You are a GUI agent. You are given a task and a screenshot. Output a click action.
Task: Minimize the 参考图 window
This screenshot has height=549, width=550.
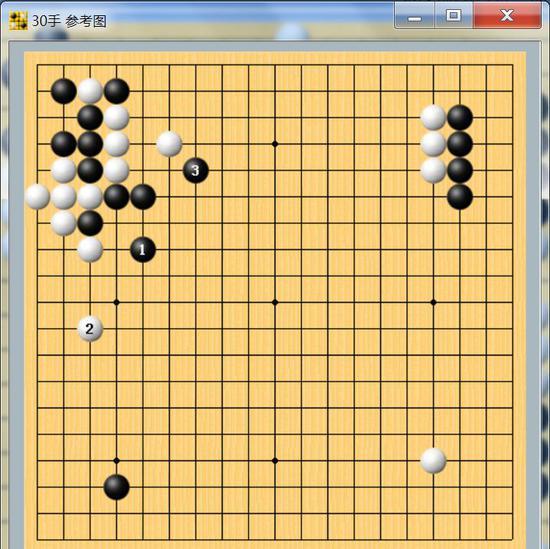click(415, 15)
